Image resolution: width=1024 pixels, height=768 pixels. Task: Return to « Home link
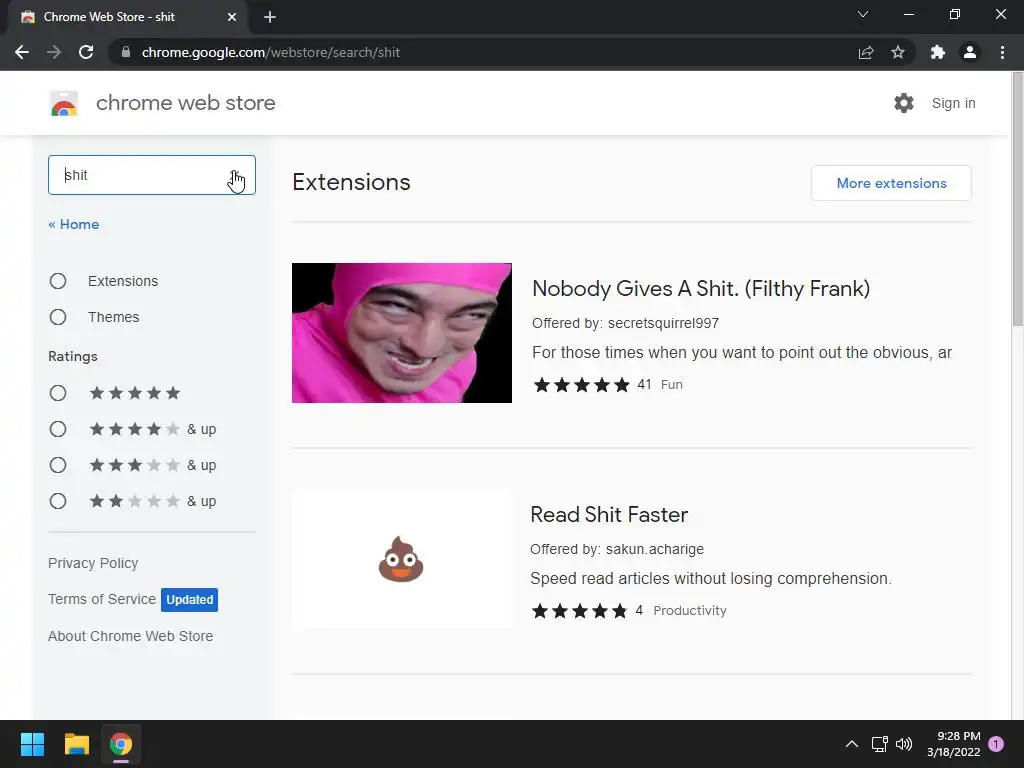74,224
